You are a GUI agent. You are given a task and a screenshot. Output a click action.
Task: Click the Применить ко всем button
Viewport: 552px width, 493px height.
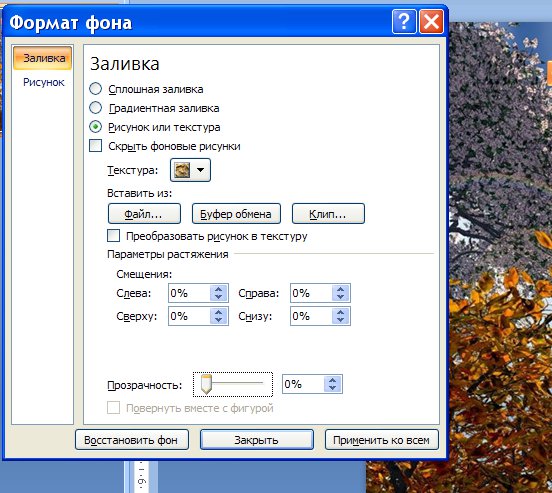[382, 440]
